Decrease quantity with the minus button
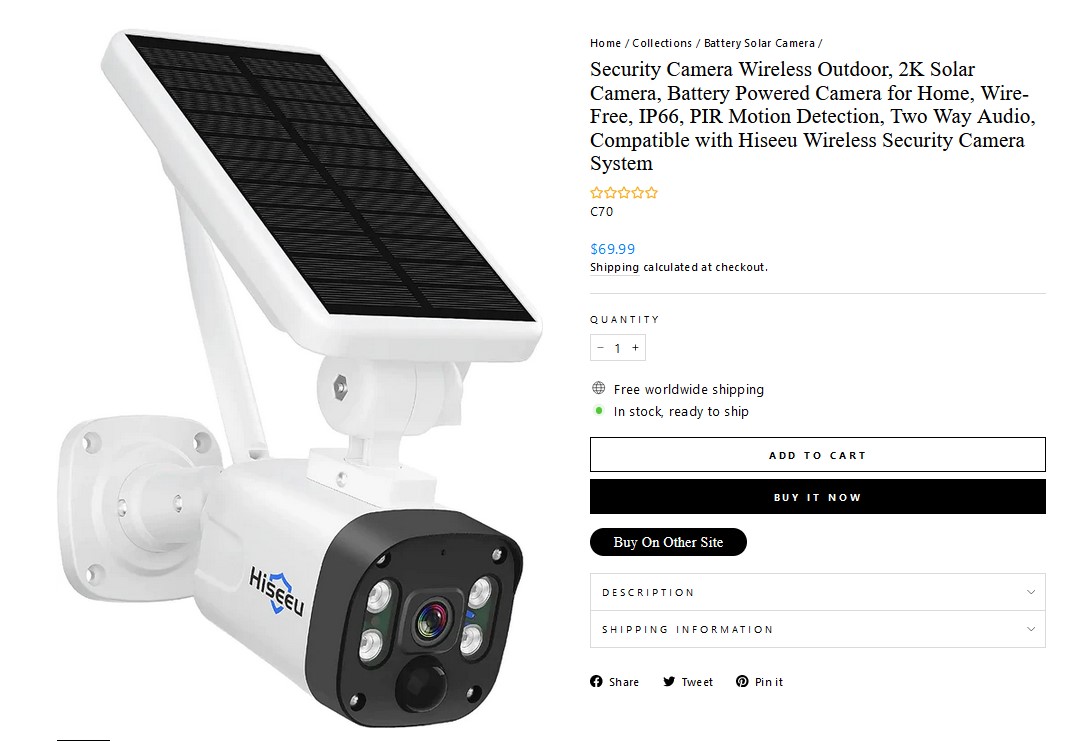Image resolution: width=1078 pixels, height=741 pixels. tap(600, 348)
